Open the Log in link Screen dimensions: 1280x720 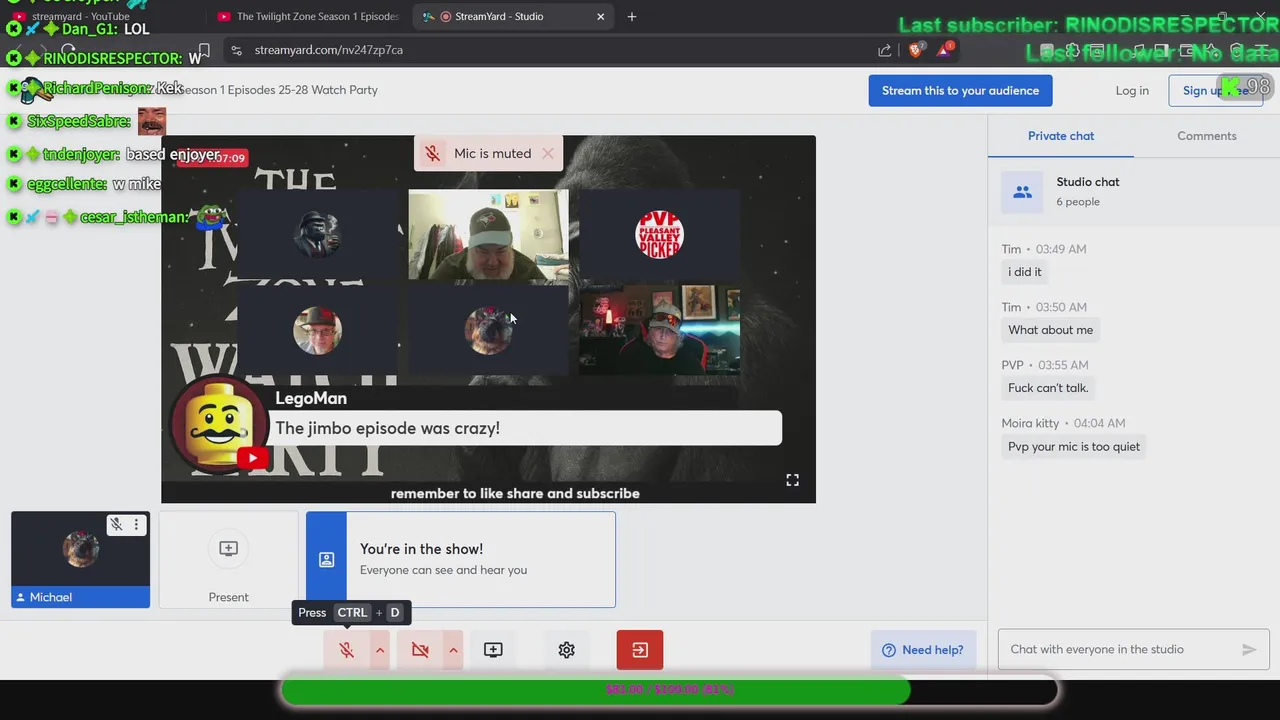[1132, 90]
